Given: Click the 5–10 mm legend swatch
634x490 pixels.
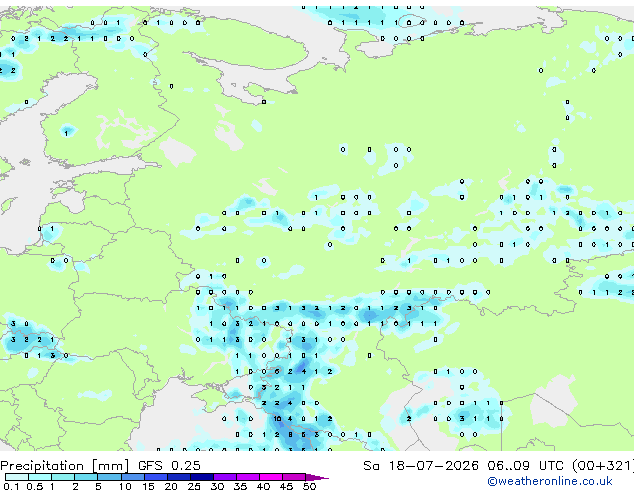Looking at the screenshot, I should tap(109, 477).
